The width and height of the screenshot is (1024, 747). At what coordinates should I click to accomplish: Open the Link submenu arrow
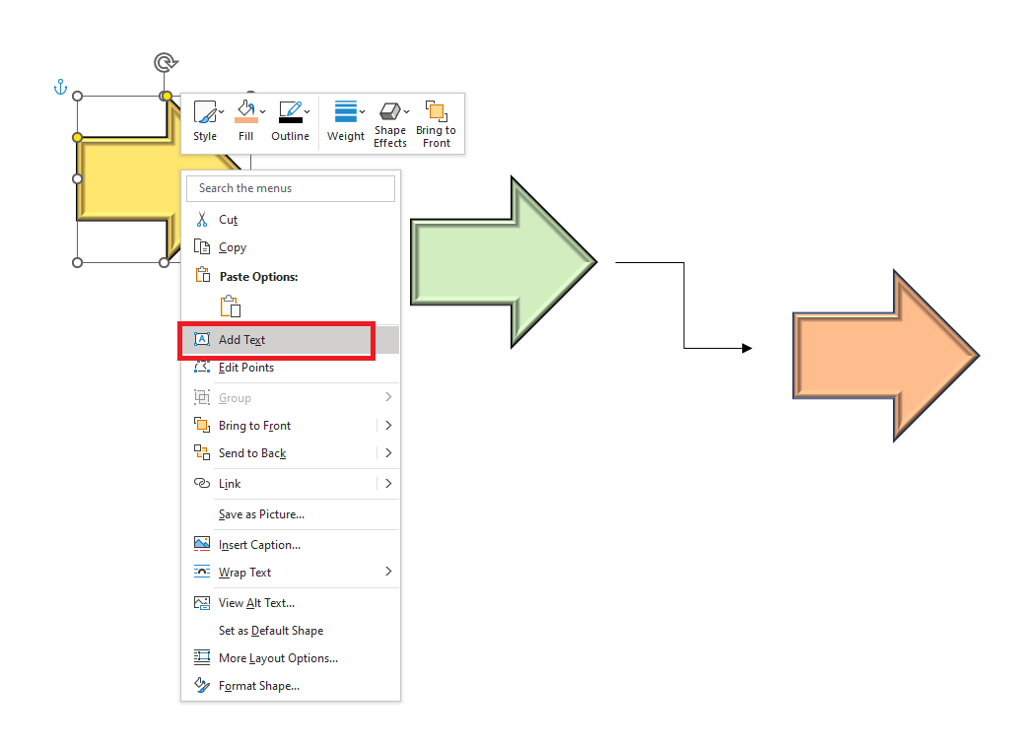click(389, 484)
